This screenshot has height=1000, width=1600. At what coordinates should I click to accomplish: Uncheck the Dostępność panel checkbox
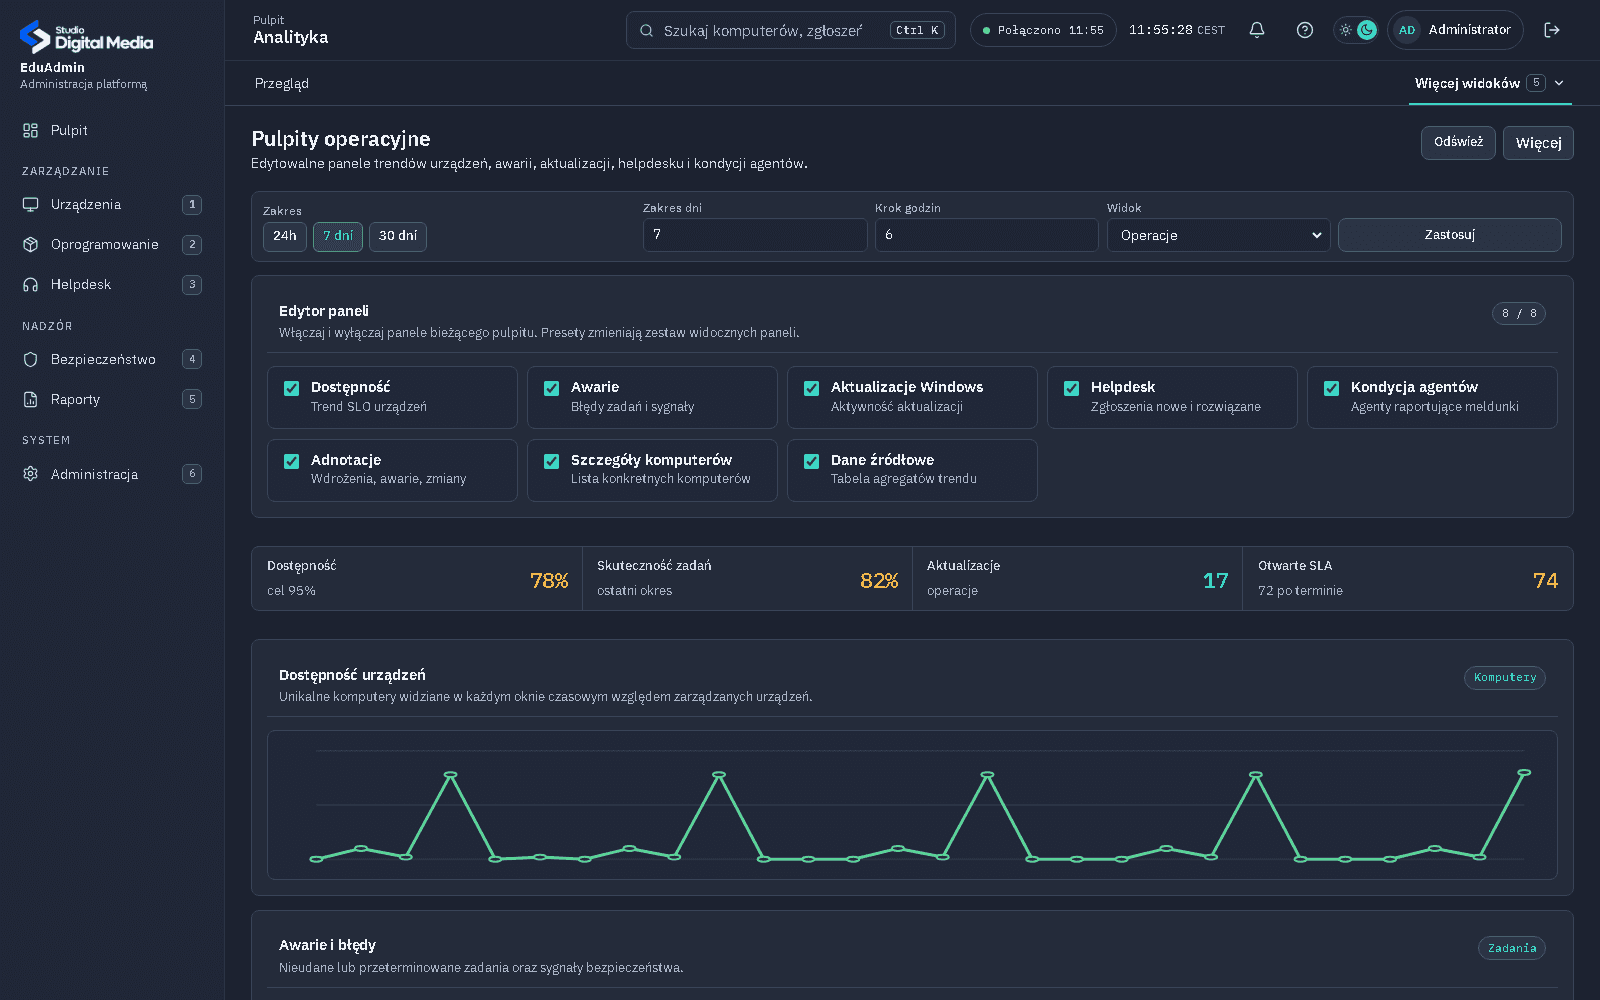click(x=292, y=388)
